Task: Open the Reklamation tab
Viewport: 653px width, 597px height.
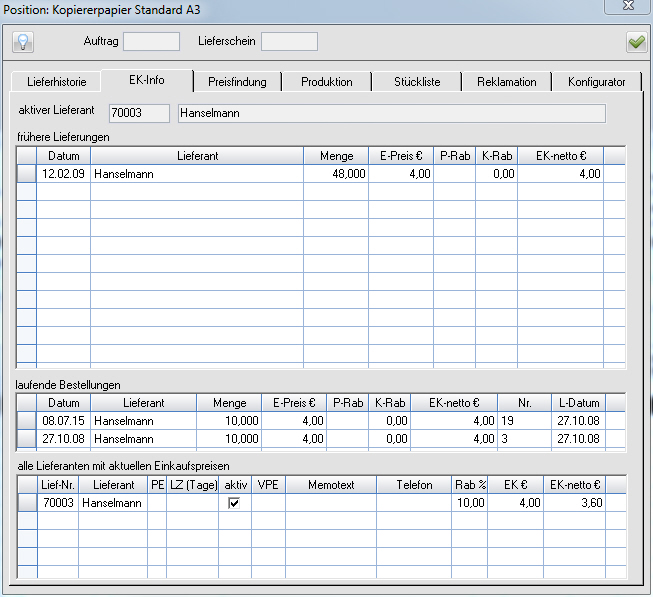Action: click(x=507, y=82)
